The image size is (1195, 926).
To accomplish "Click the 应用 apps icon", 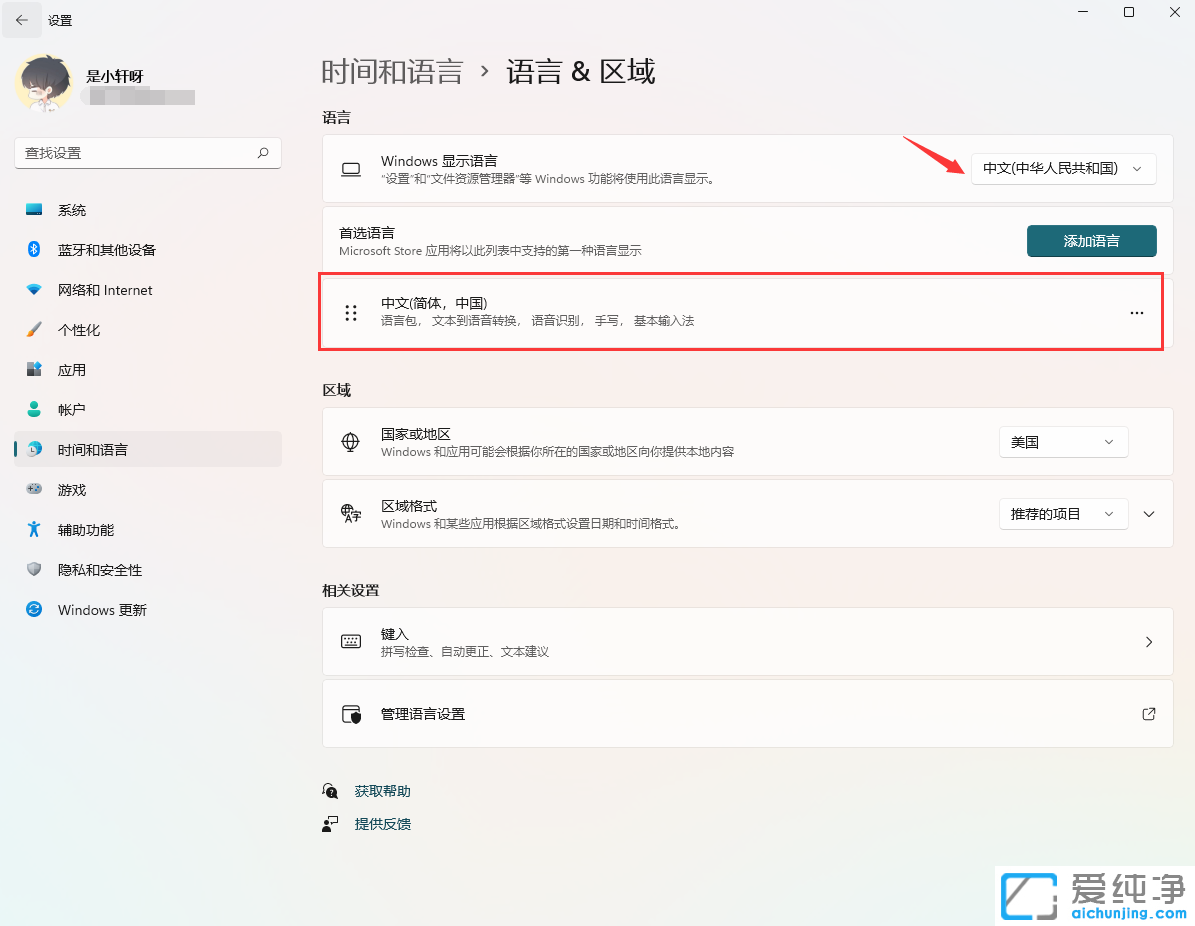I will click(34, 370).
